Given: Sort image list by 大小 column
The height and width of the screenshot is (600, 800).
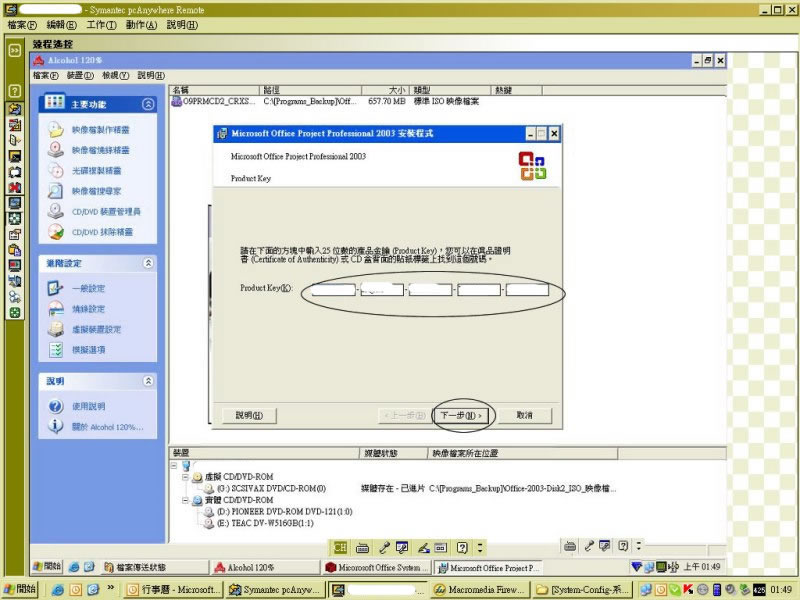Looking at the screenshot, I should pos(385,90).
